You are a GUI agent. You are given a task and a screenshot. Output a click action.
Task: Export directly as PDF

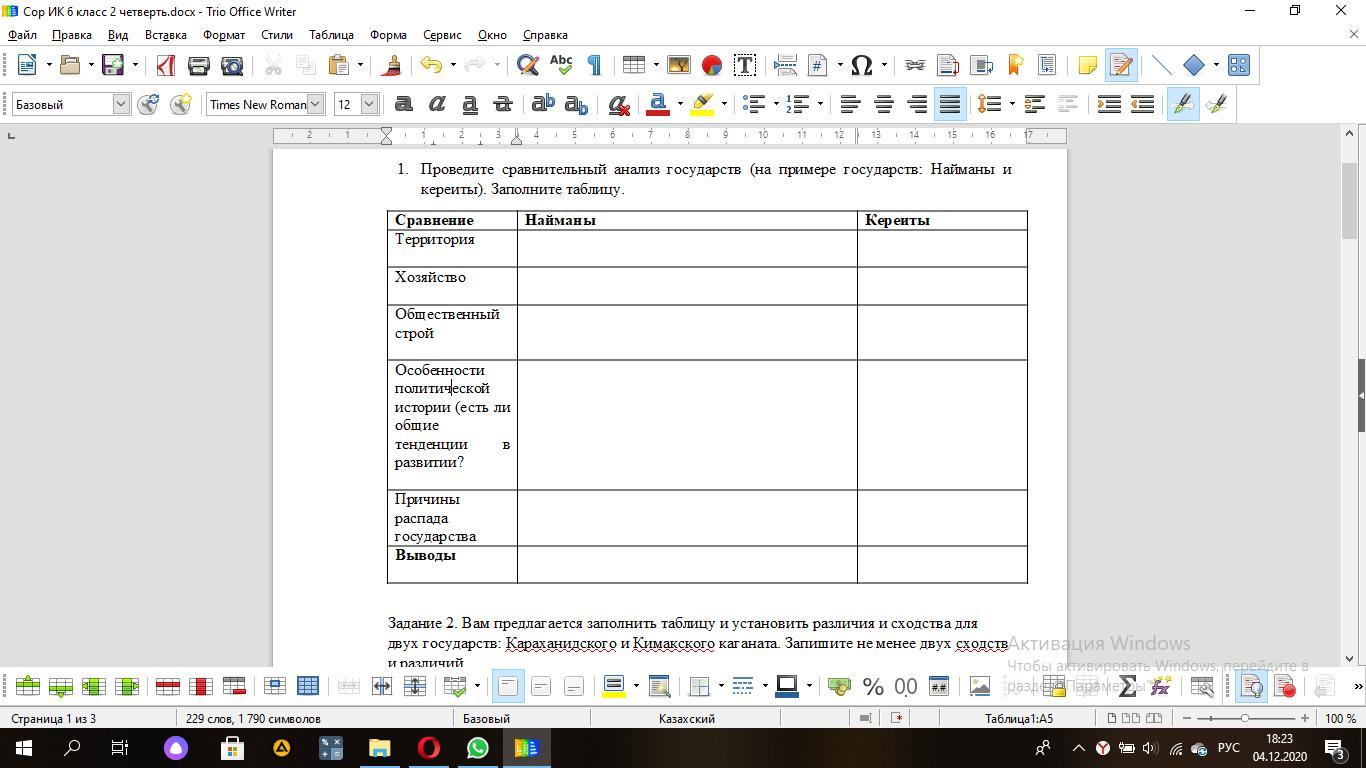point(166,65)
